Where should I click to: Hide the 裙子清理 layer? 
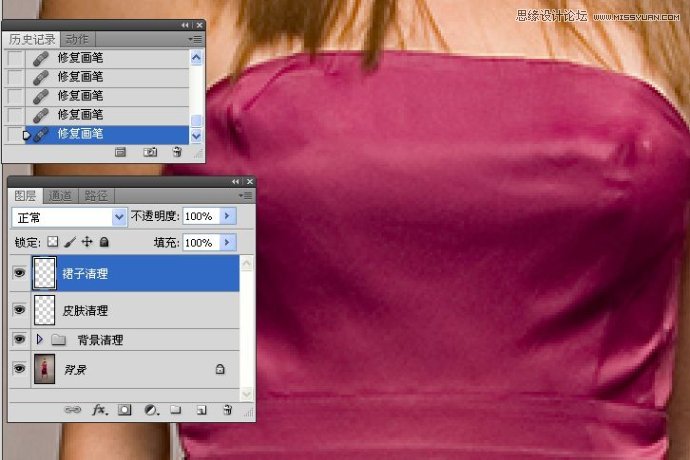click(18, 273)
